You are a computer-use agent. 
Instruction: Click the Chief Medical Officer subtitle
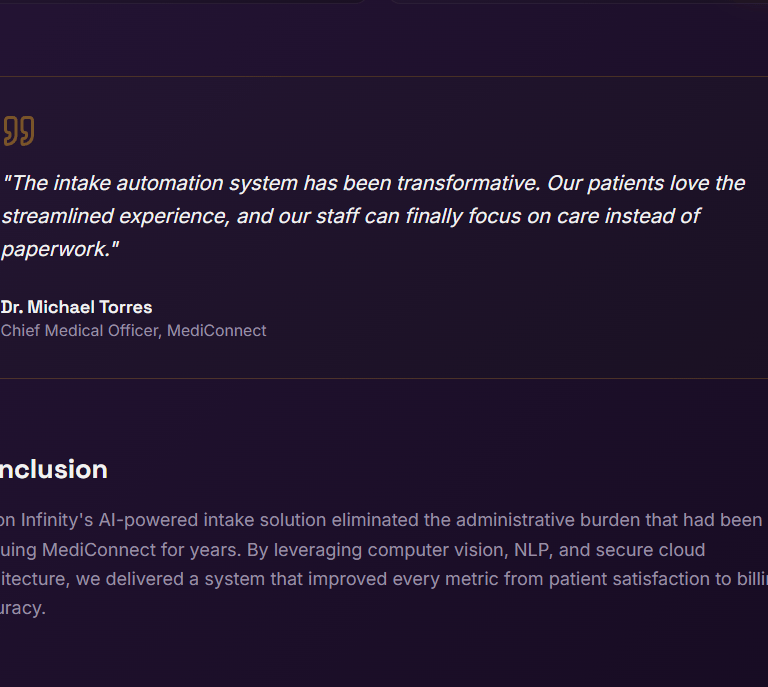click(x=80, y=331)
